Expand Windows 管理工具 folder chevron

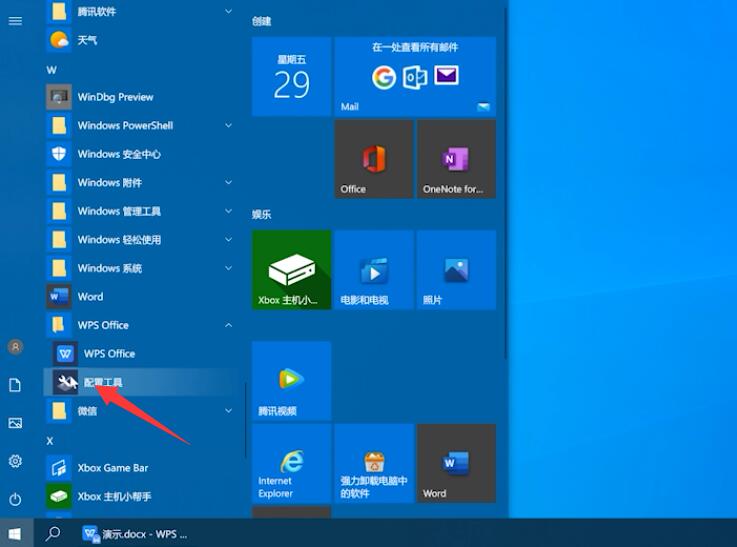[228, 211]
